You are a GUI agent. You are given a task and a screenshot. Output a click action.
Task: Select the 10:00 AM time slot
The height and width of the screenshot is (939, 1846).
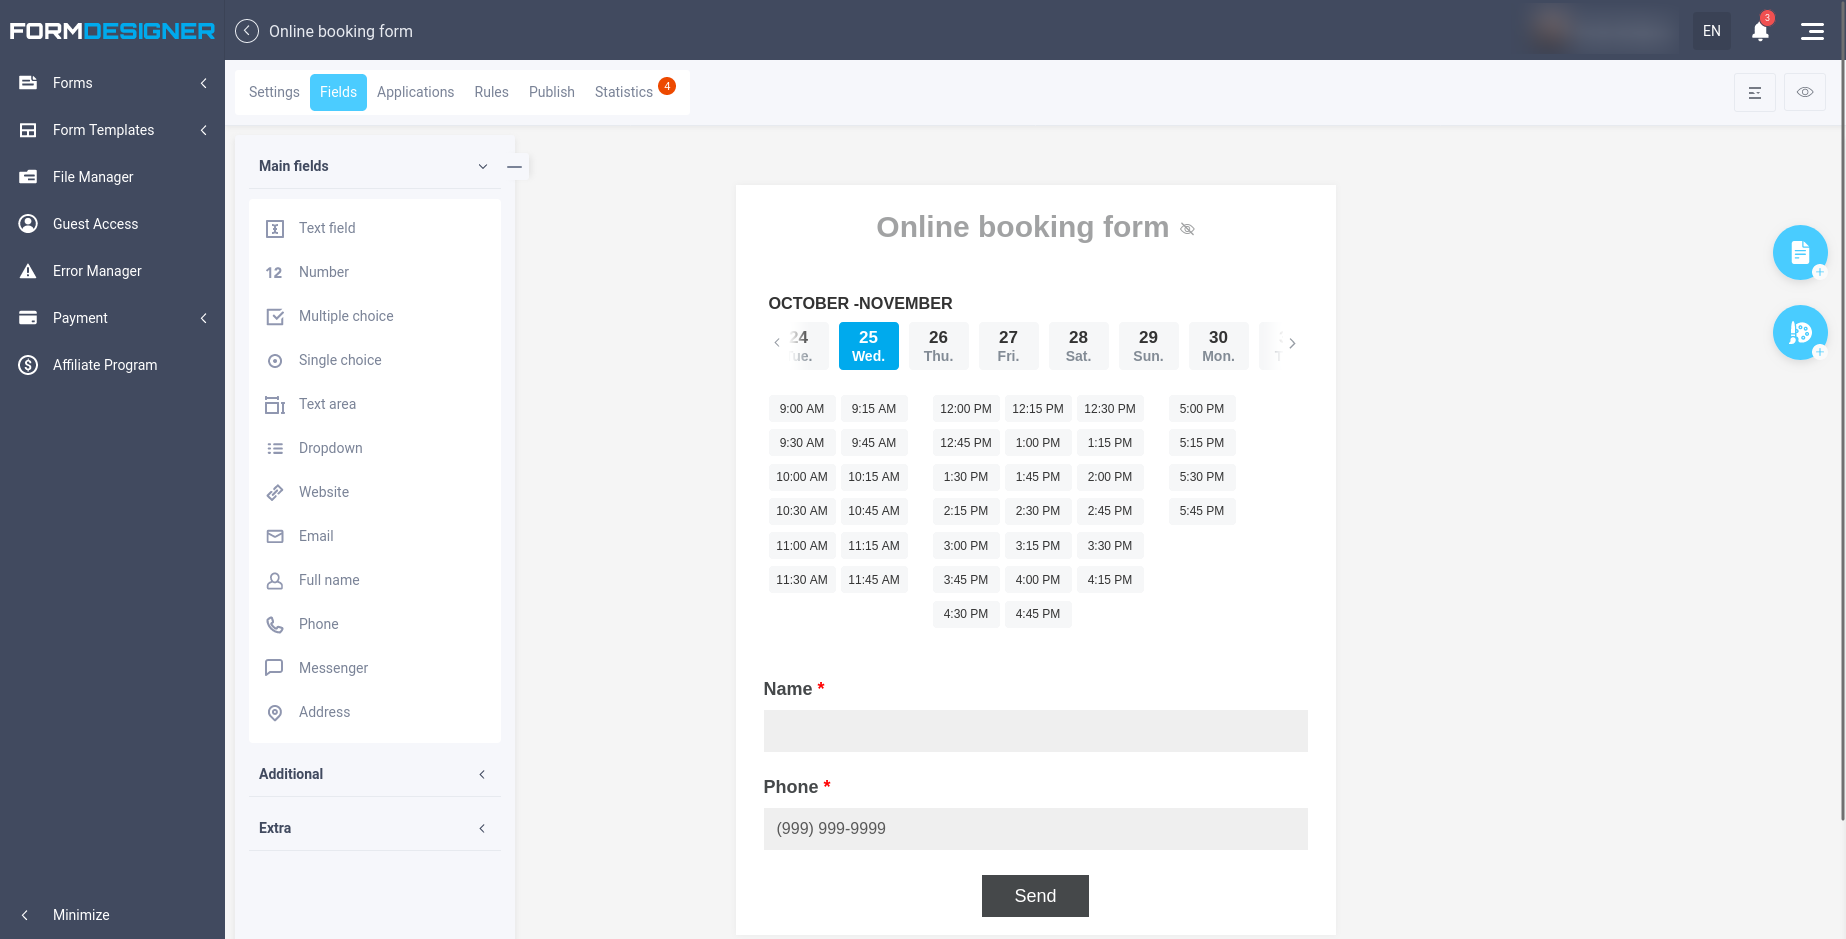[802, 477]
